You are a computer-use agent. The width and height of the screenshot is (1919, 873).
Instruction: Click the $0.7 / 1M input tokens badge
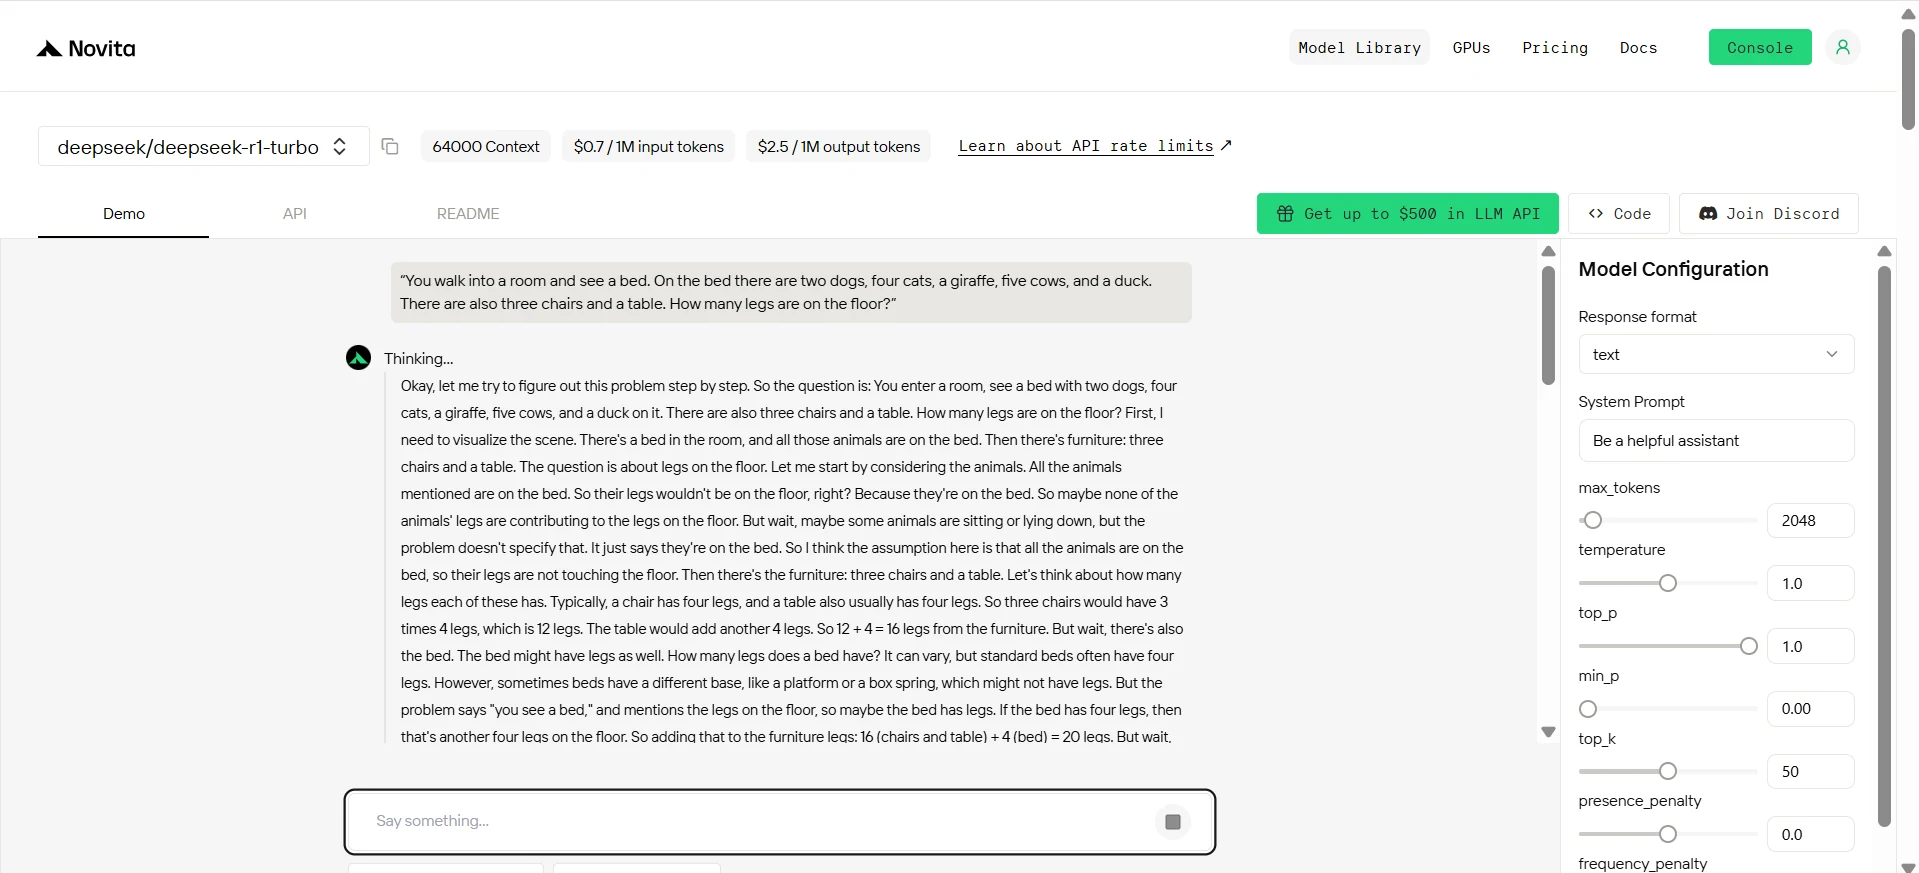(x=649, y=147)
